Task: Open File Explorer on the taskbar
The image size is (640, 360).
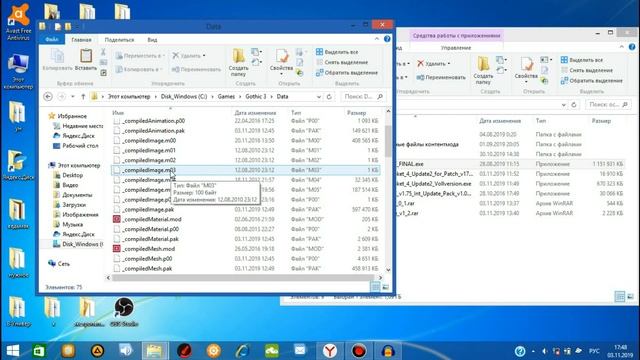Action: (x=154, y=351)
